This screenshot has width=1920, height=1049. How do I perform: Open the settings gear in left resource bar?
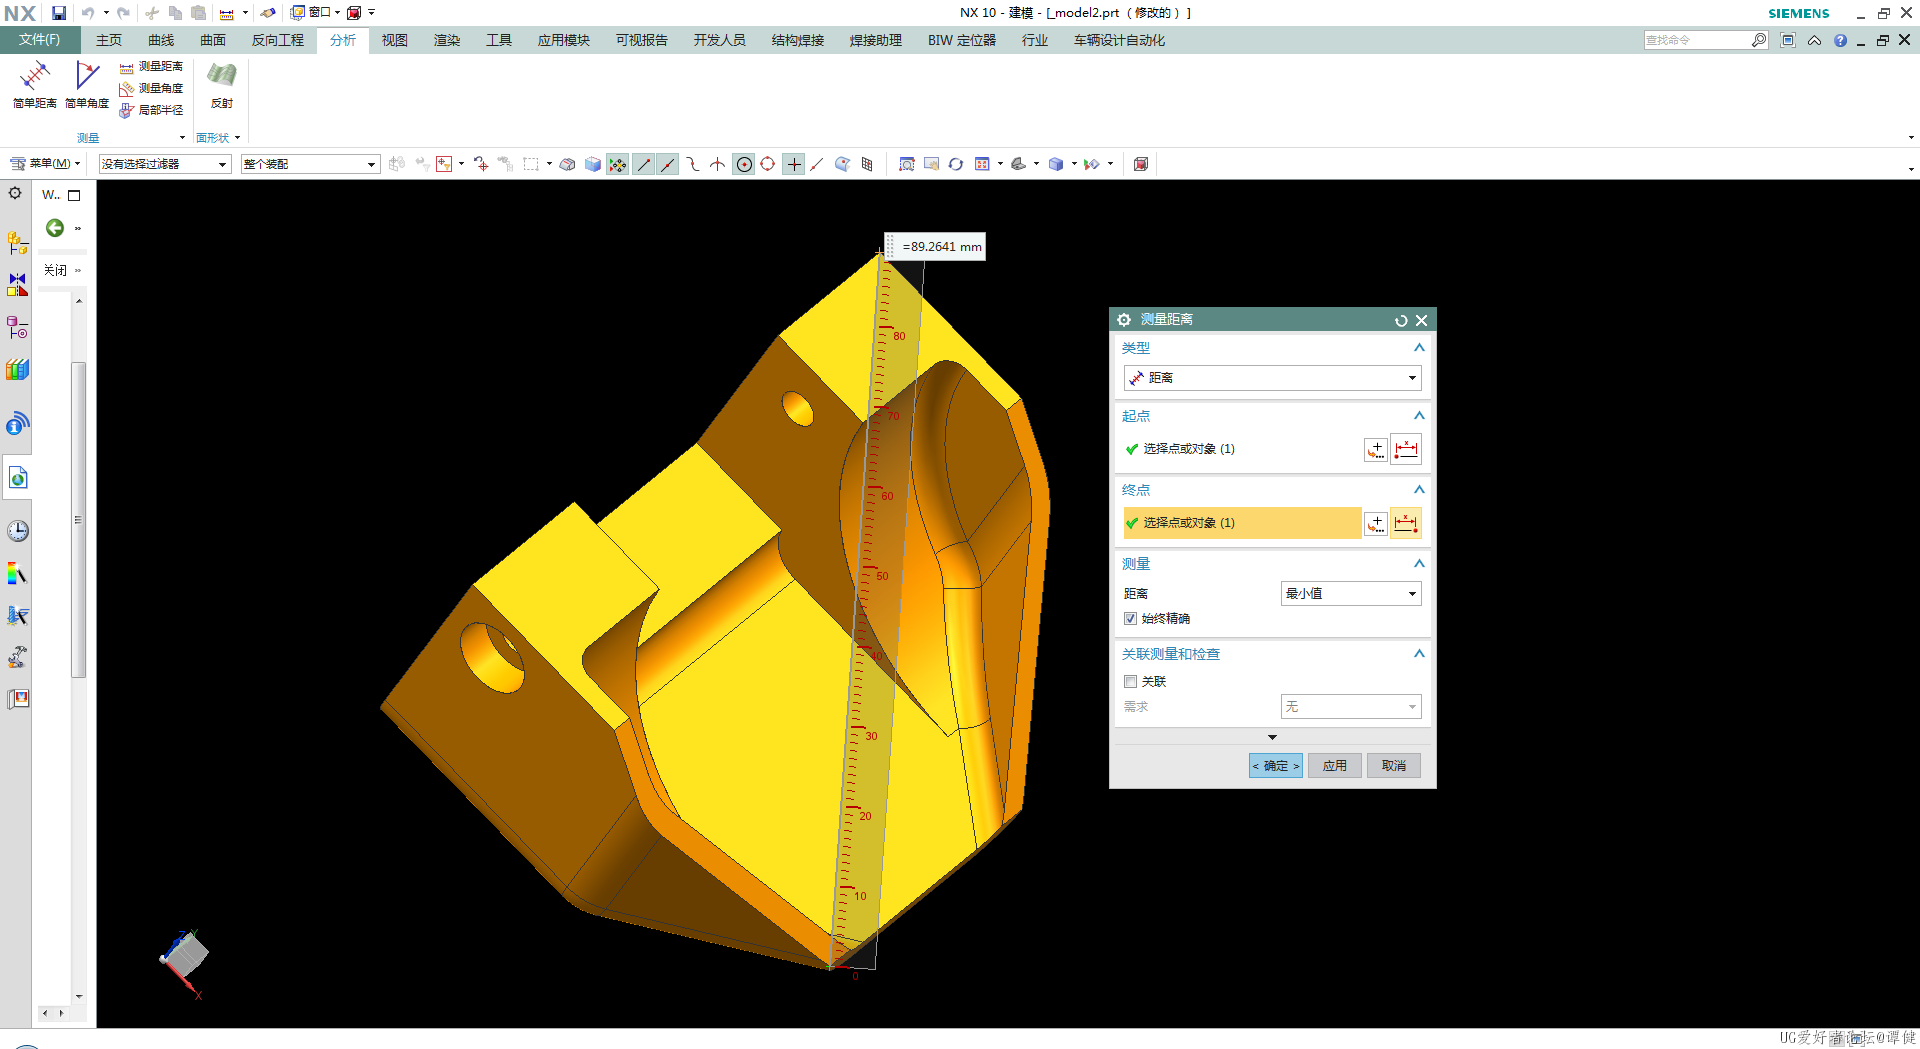[x=15, y=193]
